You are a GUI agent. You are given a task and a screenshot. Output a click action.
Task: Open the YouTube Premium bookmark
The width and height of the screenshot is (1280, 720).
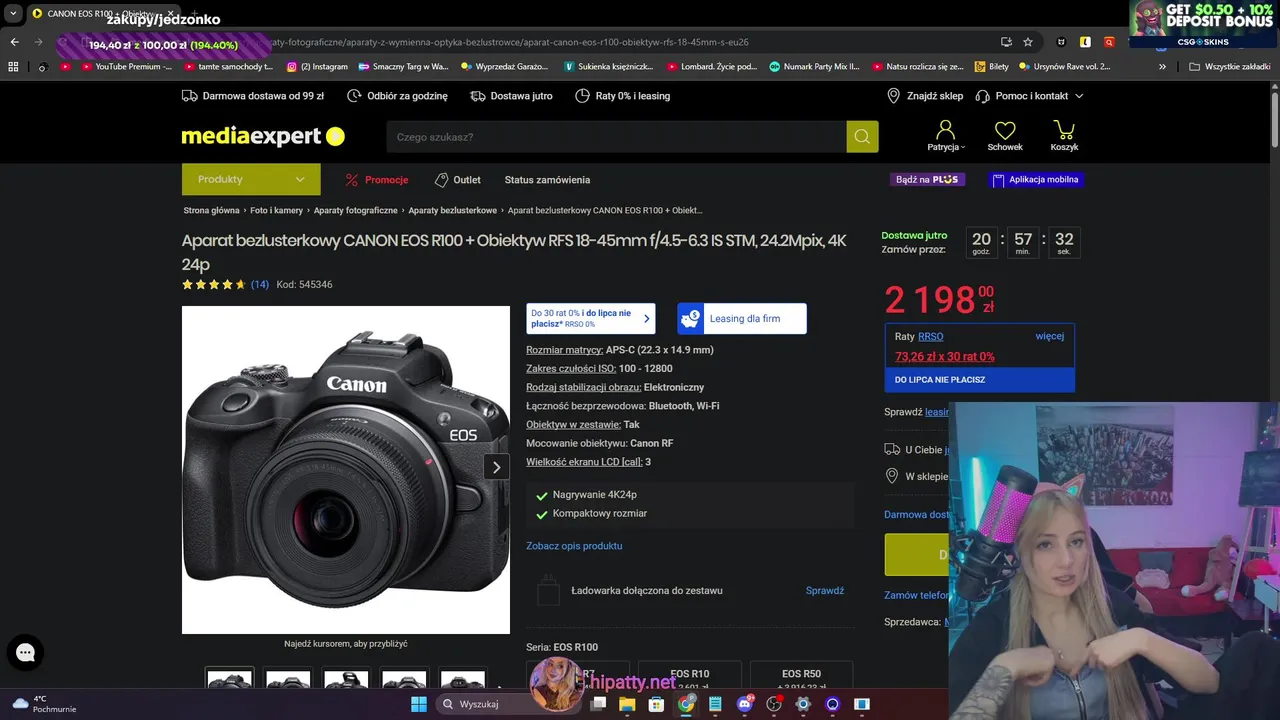coord(126,67)
